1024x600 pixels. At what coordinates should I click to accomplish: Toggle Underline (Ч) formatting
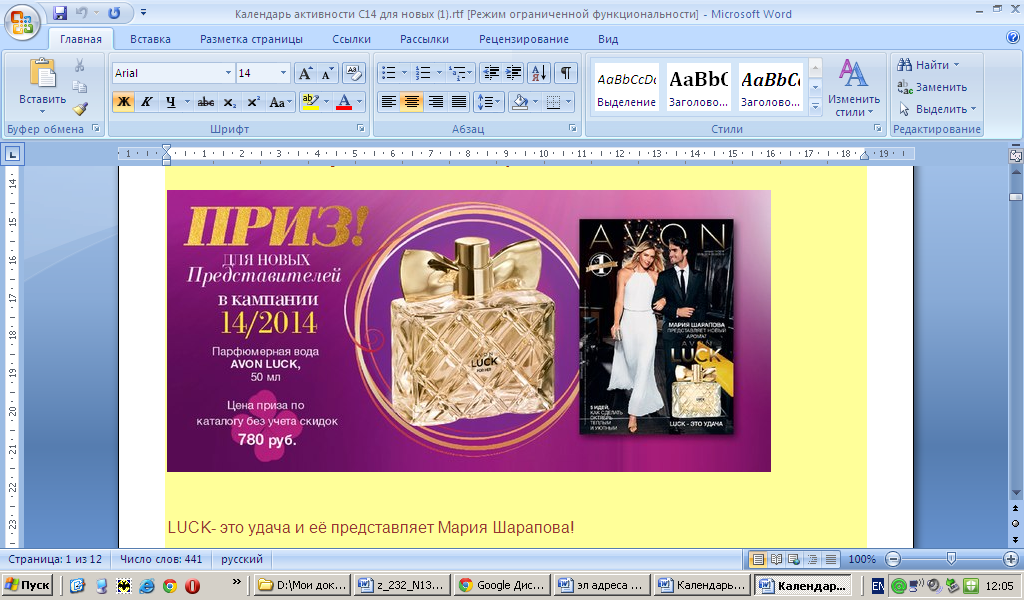point(170,102)
